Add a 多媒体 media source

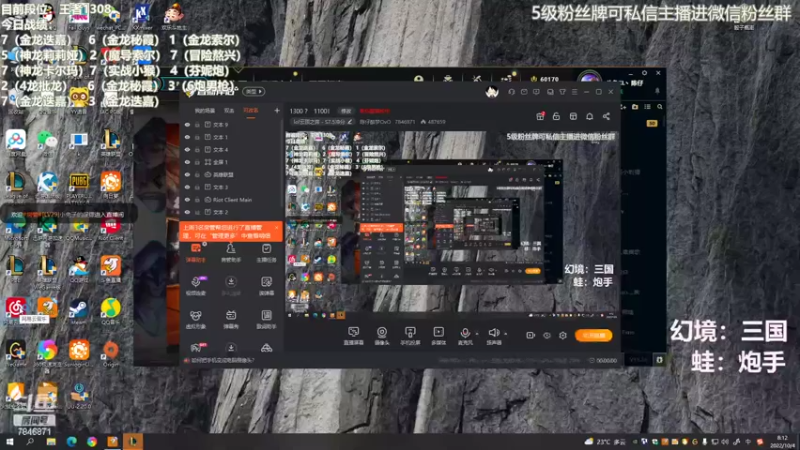tap(438, 336)
